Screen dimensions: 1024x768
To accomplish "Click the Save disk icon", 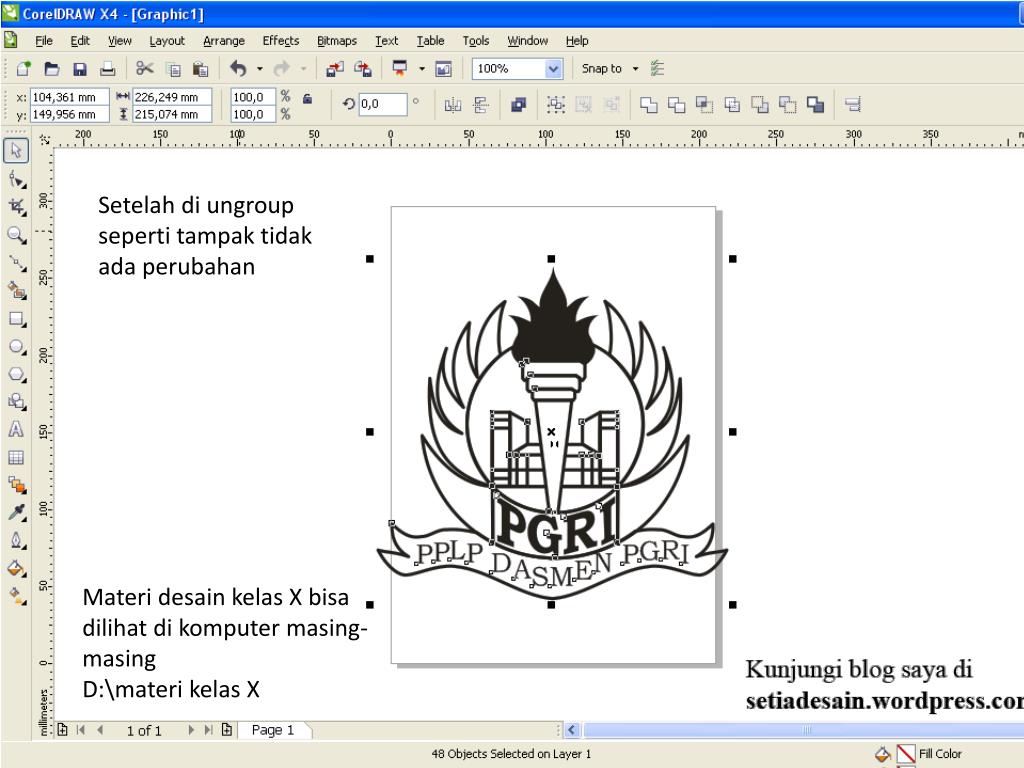I will (80, 69).
